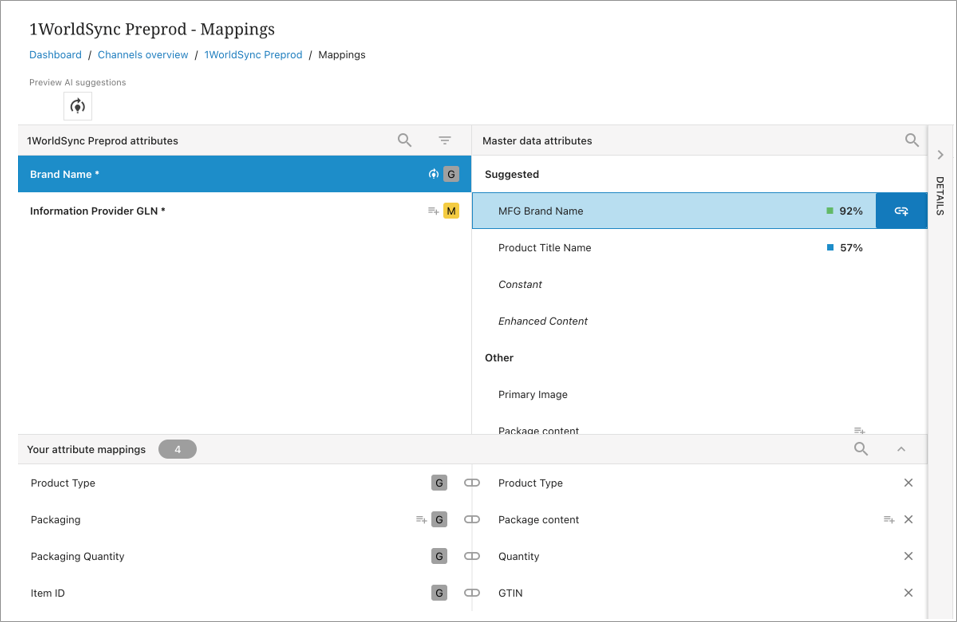Delete the GTIN mapping row

pyautogui.click(x=908, y=593)
